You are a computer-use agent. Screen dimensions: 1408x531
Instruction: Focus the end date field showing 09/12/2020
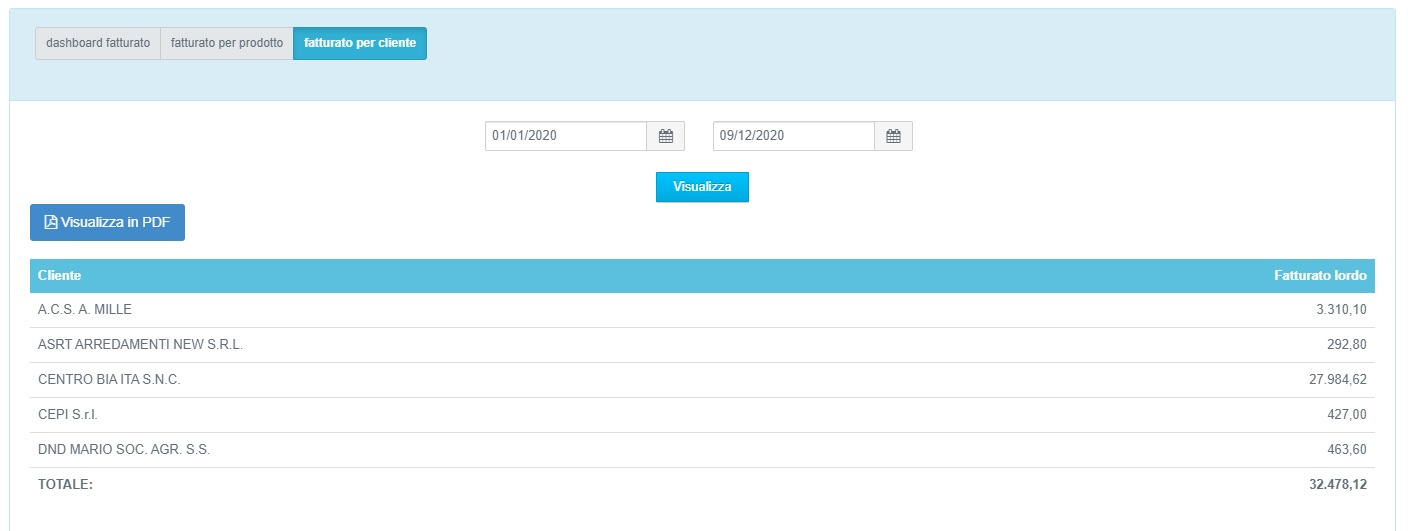(x=794, y=136)
